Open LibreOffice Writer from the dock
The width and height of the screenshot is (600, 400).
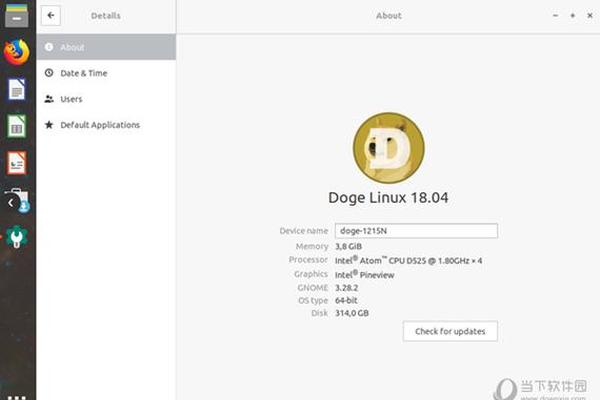pos(16,89)
